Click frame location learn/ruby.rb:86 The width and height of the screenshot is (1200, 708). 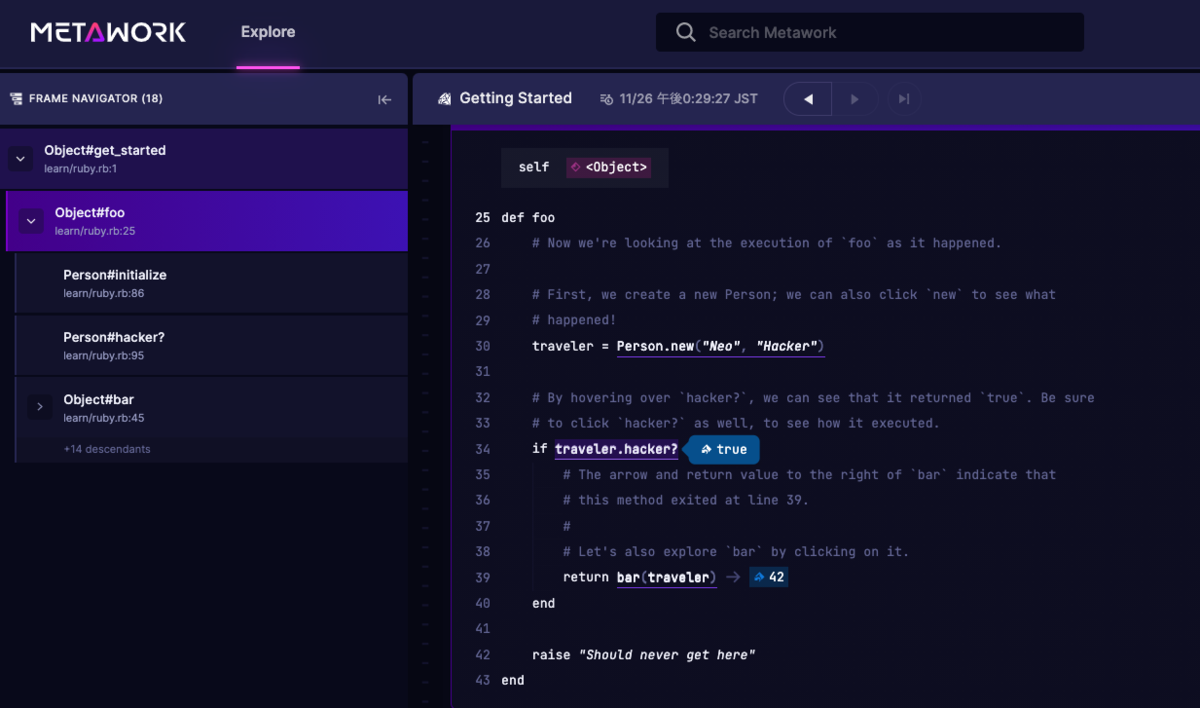pyautogui.click(x=104, y=293)
